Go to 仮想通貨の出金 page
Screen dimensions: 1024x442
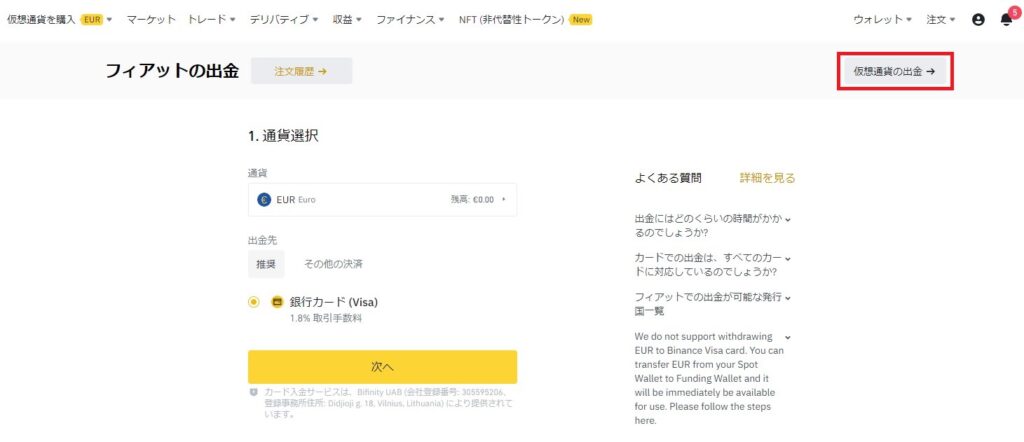(895, 72)
